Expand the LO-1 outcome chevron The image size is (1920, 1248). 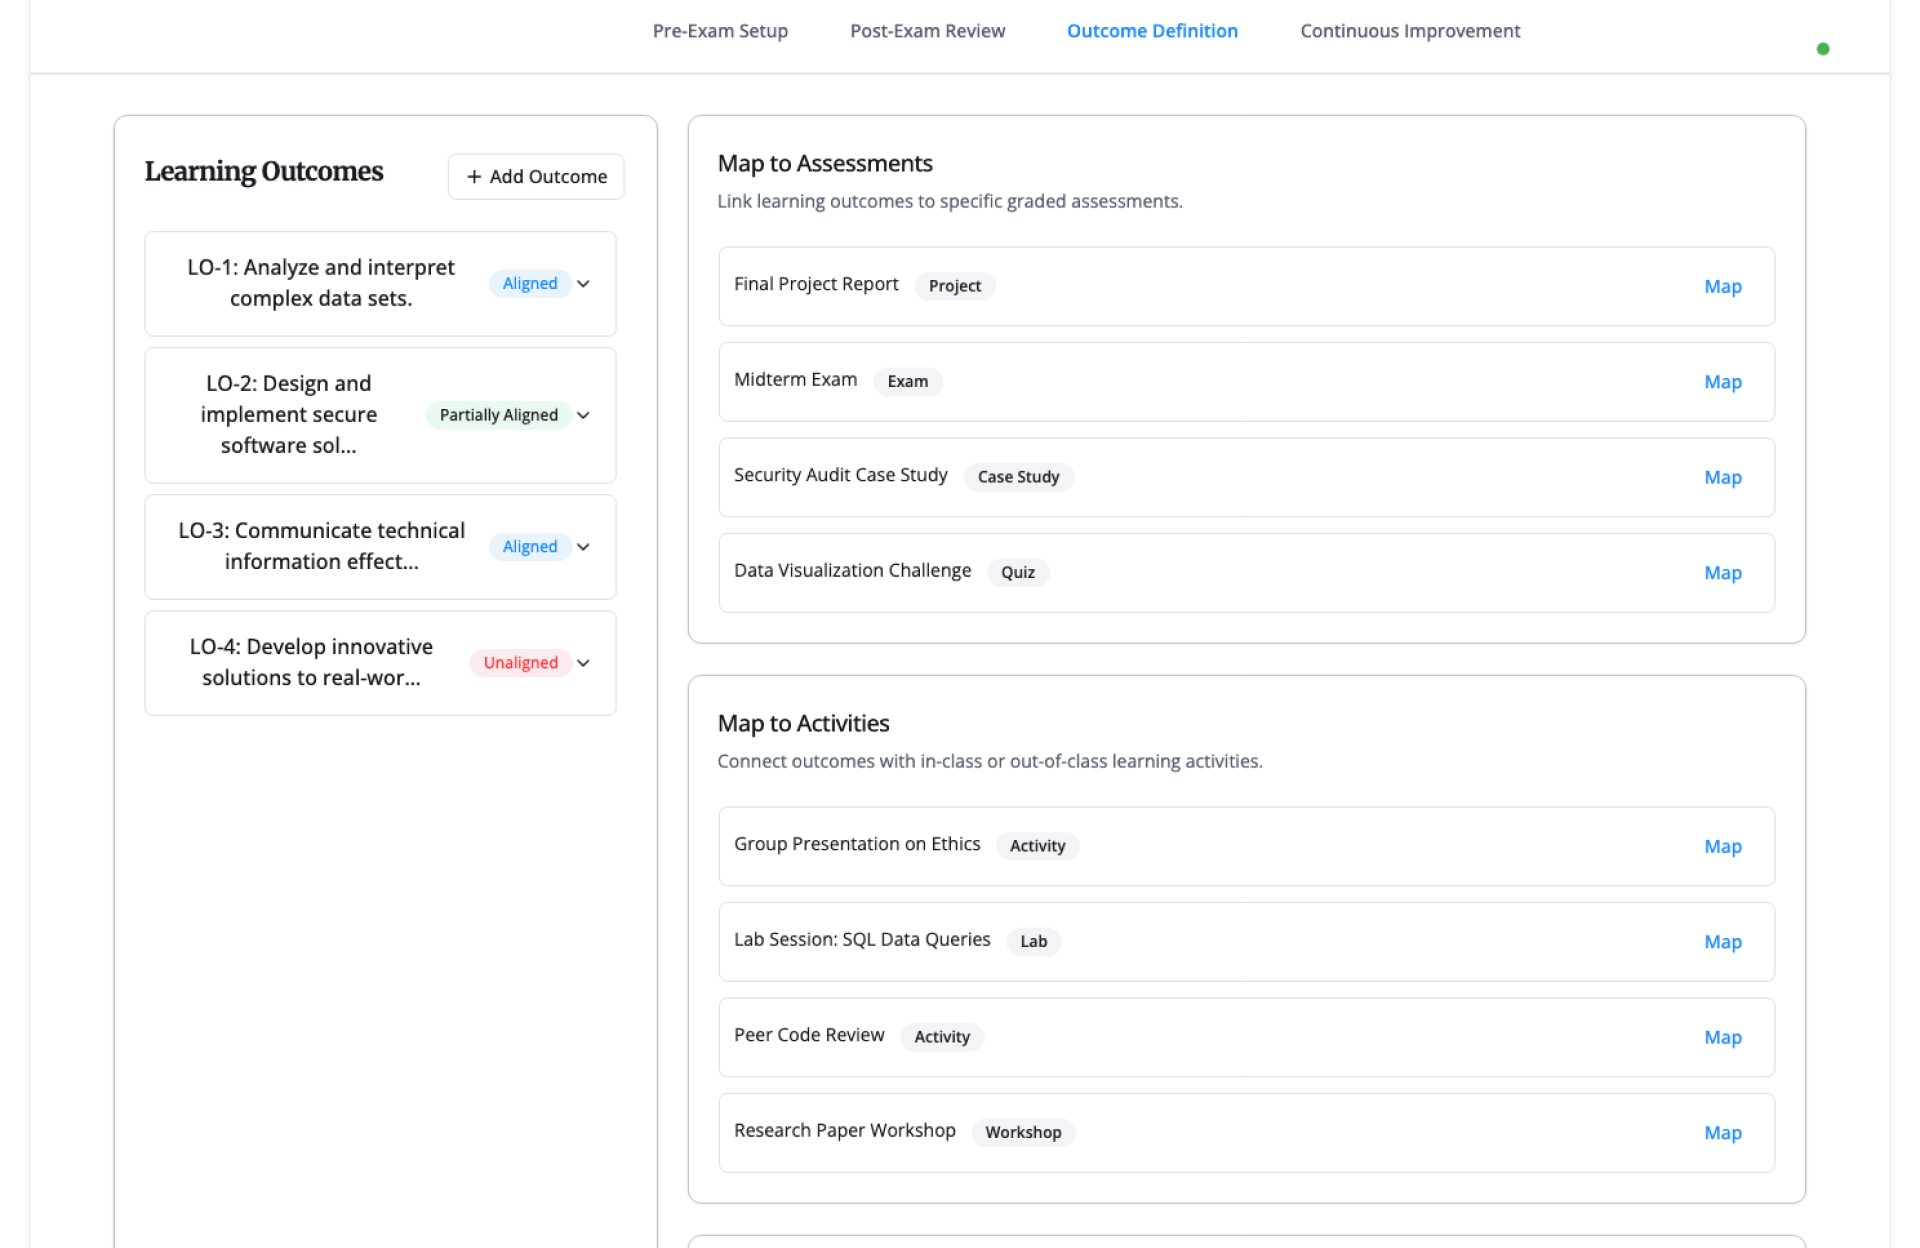[583, 284]
